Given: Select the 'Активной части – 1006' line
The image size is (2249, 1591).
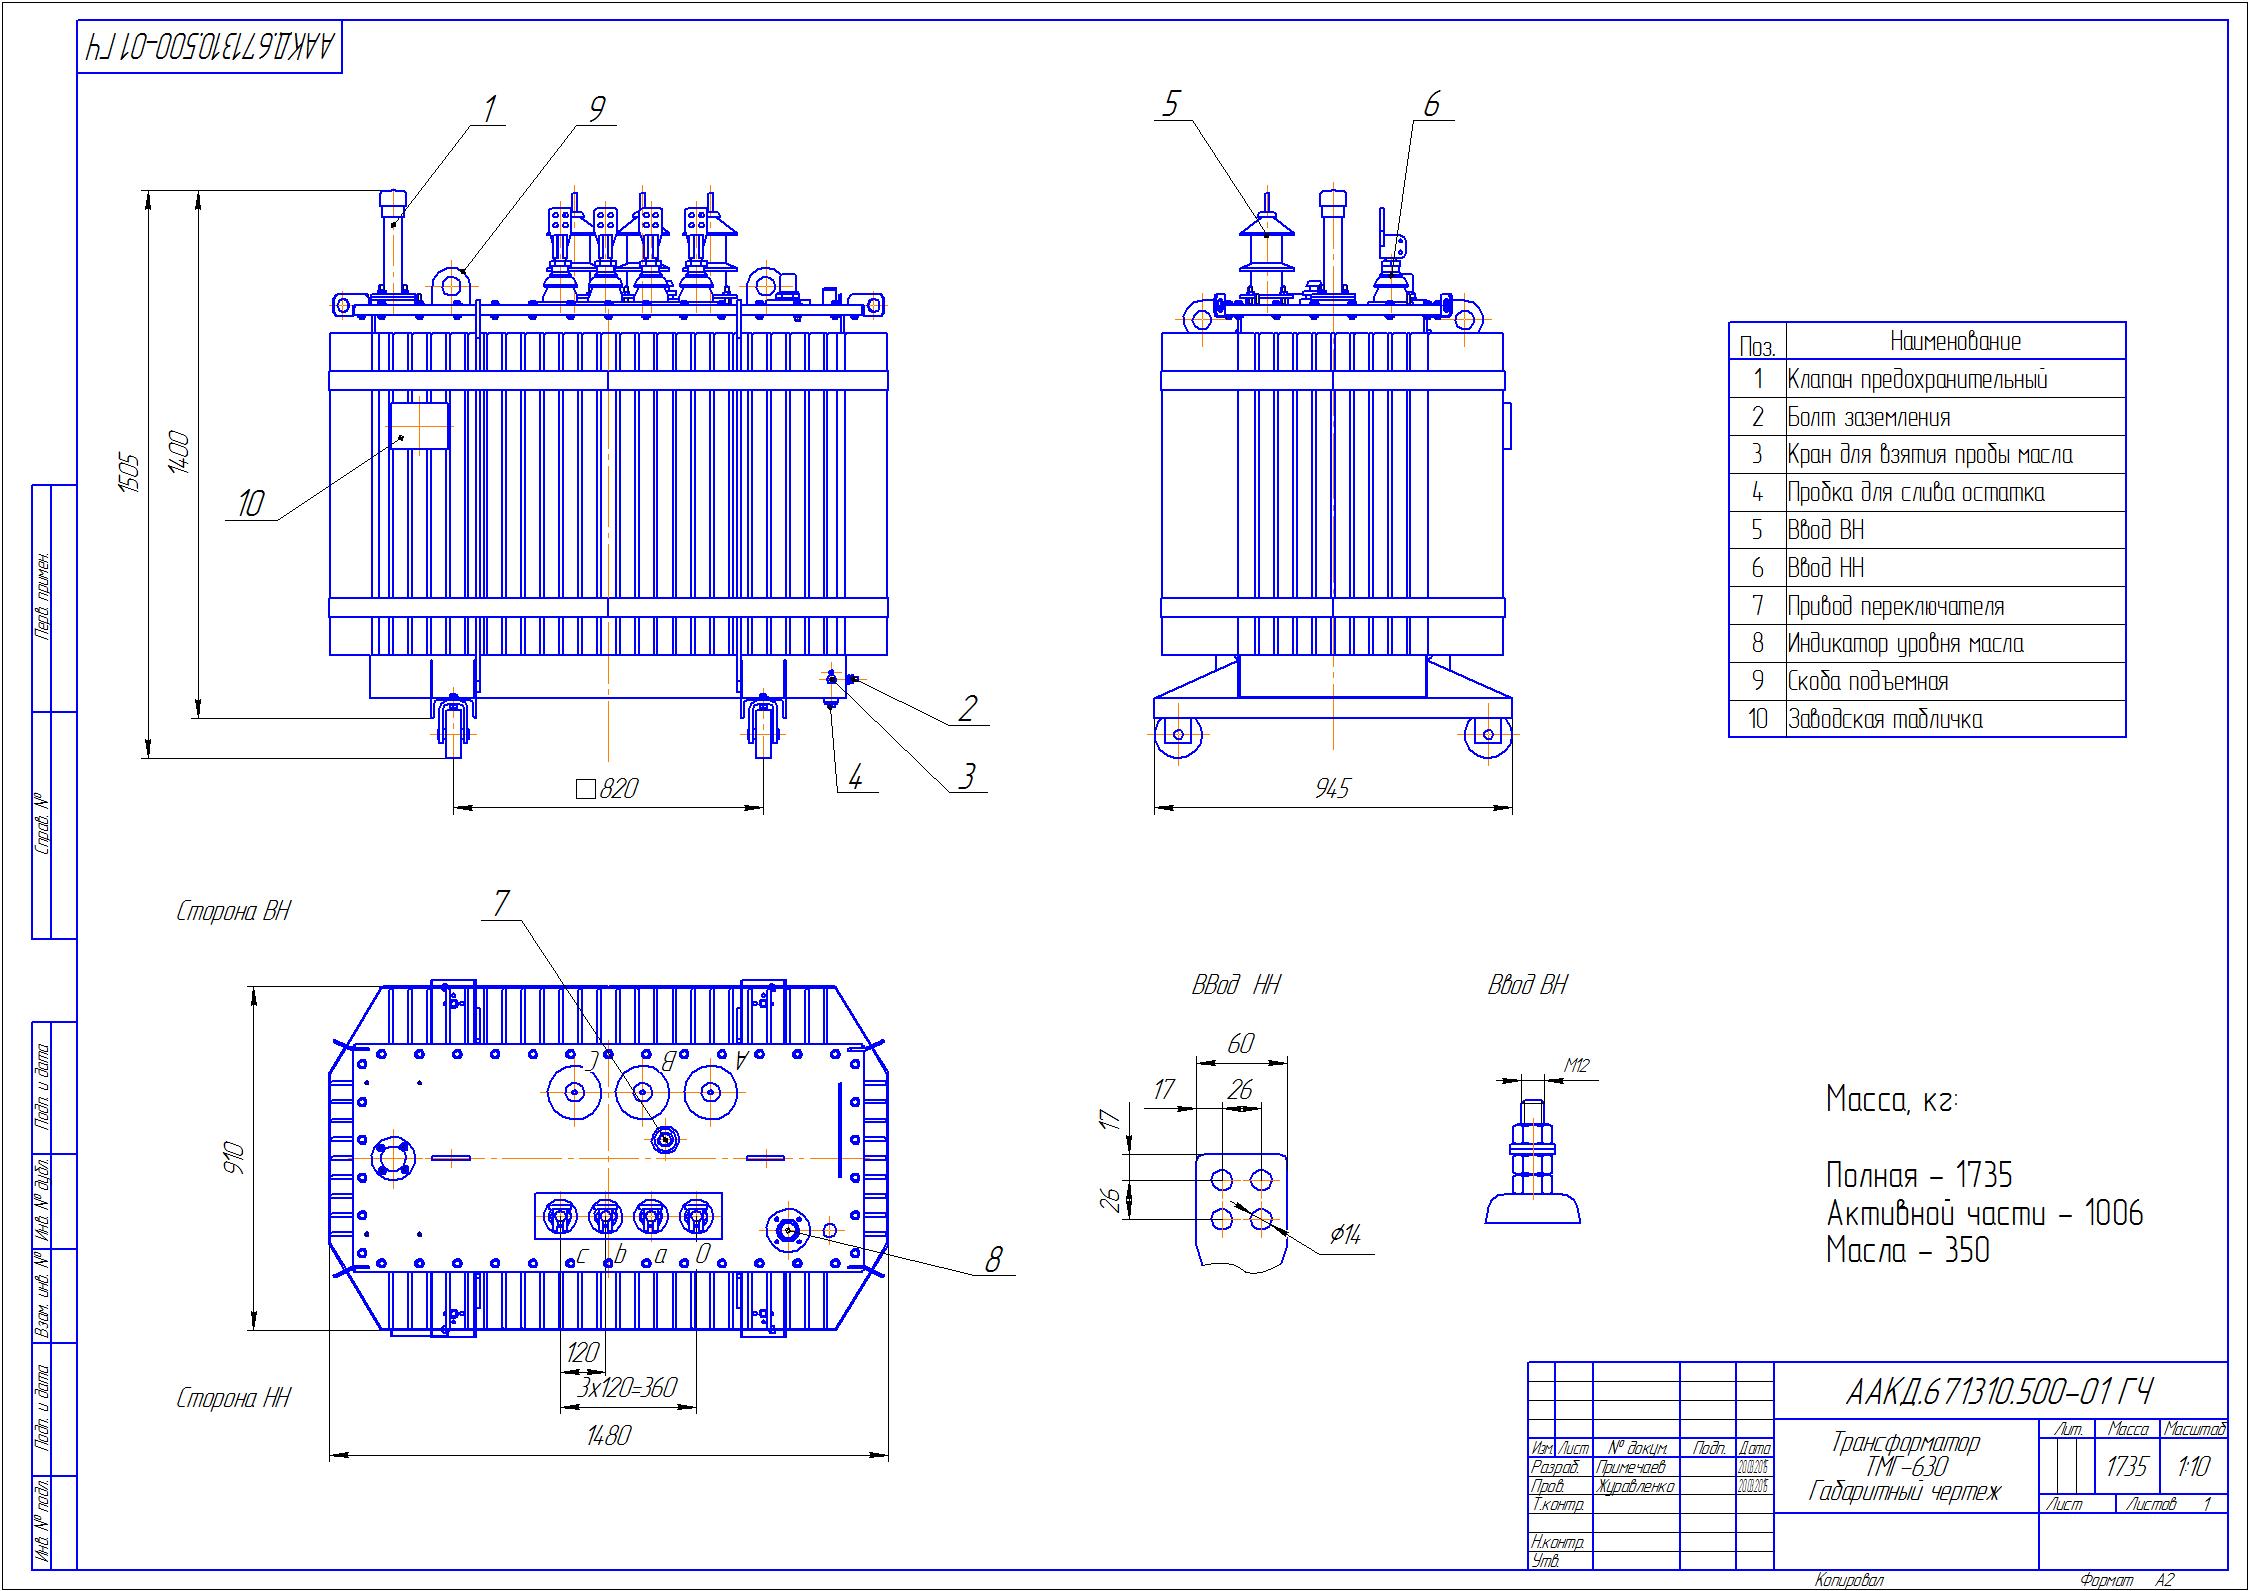Looking at the screenshot, I should point(1985,1213).
